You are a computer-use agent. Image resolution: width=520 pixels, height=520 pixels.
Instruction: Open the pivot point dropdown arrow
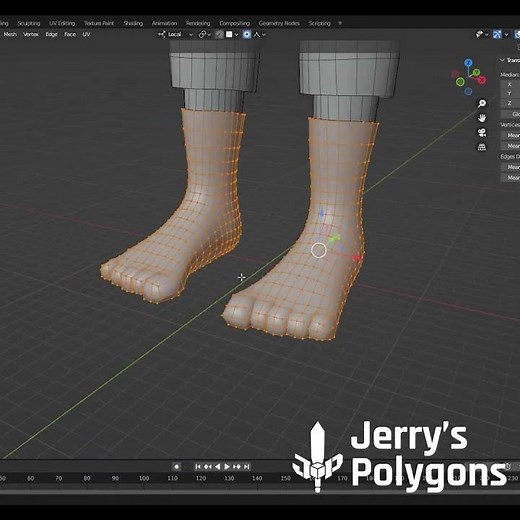(209, 34)
